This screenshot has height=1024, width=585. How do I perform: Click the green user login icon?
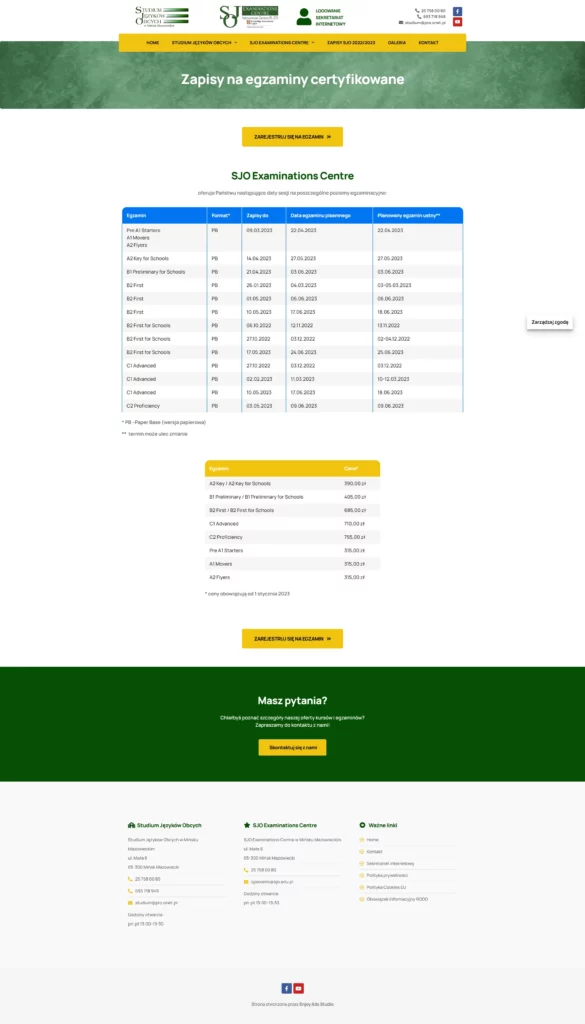coord(304,16)
